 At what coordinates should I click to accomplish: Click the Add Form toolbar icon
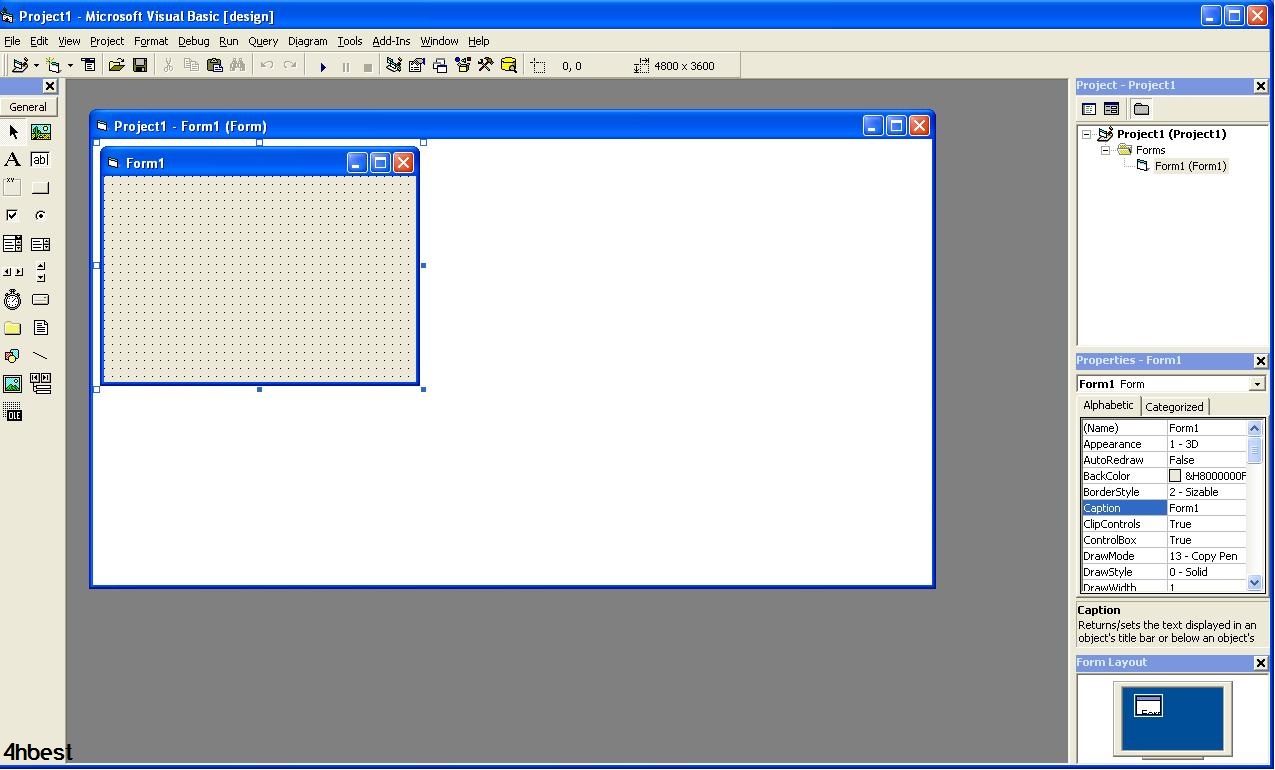(53, 66)
